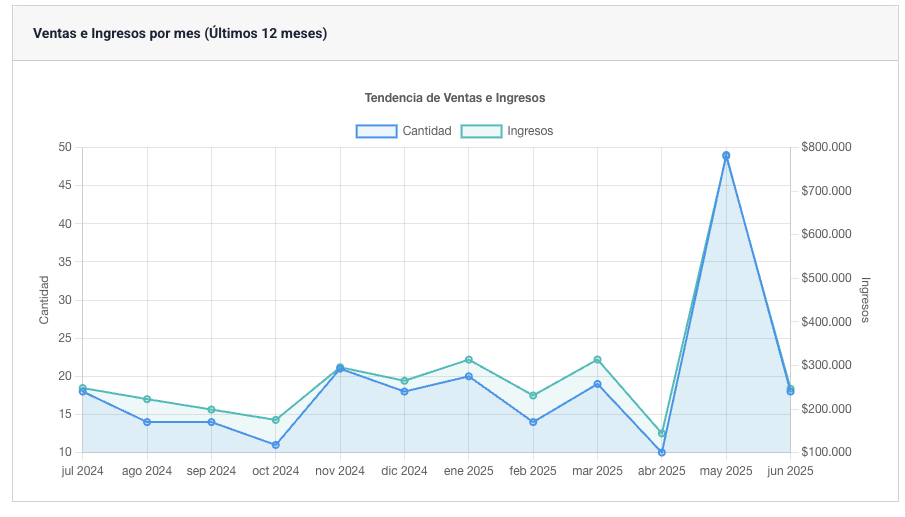Click the Cantidad point for dic 2024
The height and width of the screenshot is (517, 905).
405,392
